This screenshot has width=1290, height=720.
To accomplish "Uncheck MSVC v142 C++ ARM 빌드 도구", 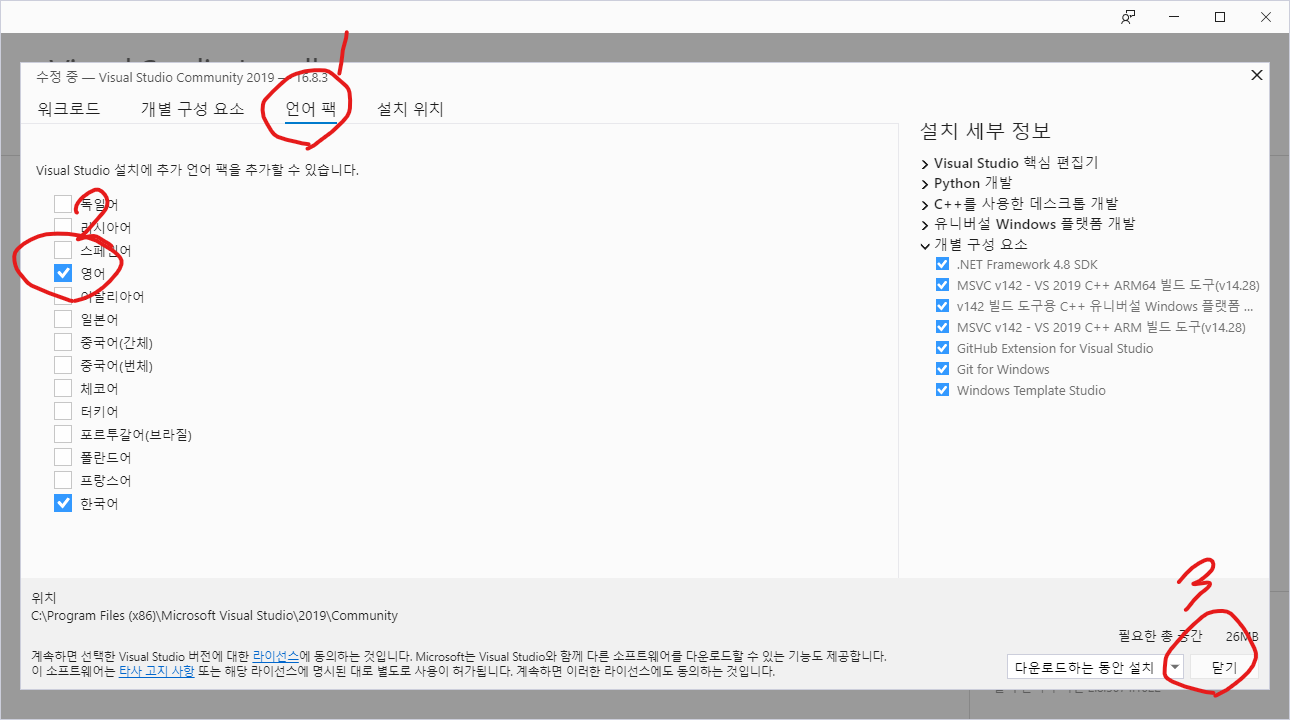I will click(x=942, y=327).
